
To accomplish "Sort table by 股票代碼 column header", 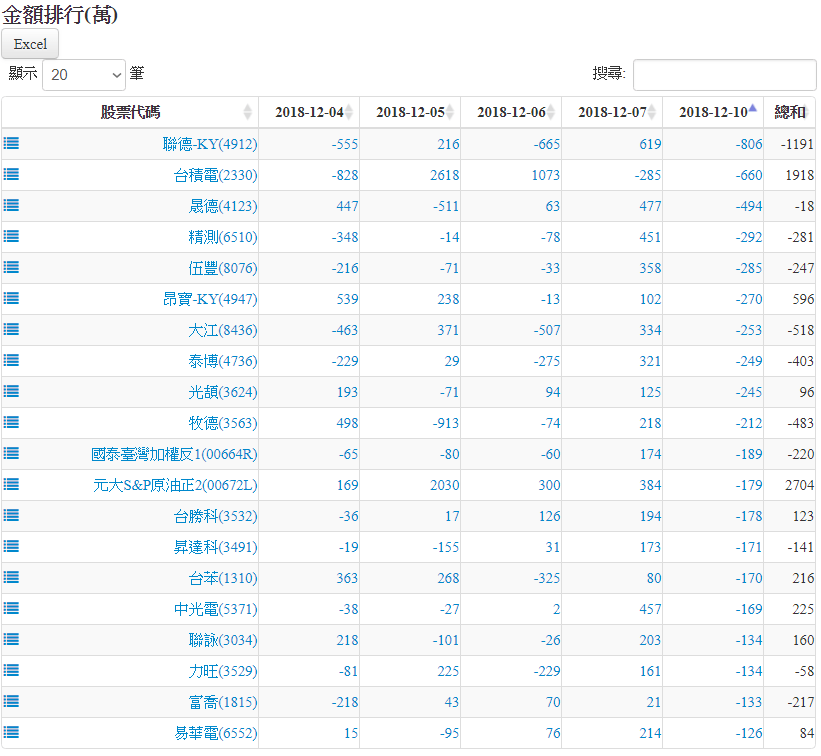I will tap(130, 112).
